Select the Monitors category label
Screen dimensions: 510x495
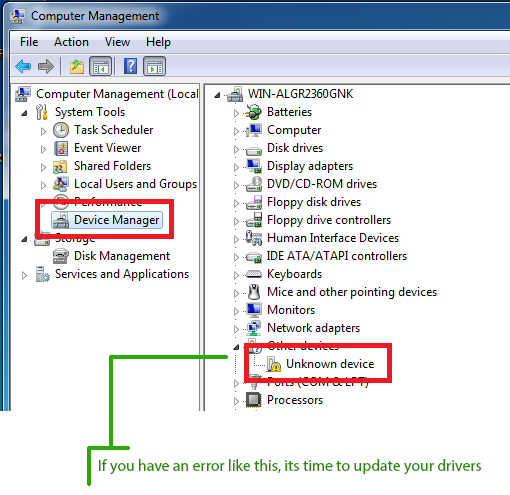[x=291, y=310]
